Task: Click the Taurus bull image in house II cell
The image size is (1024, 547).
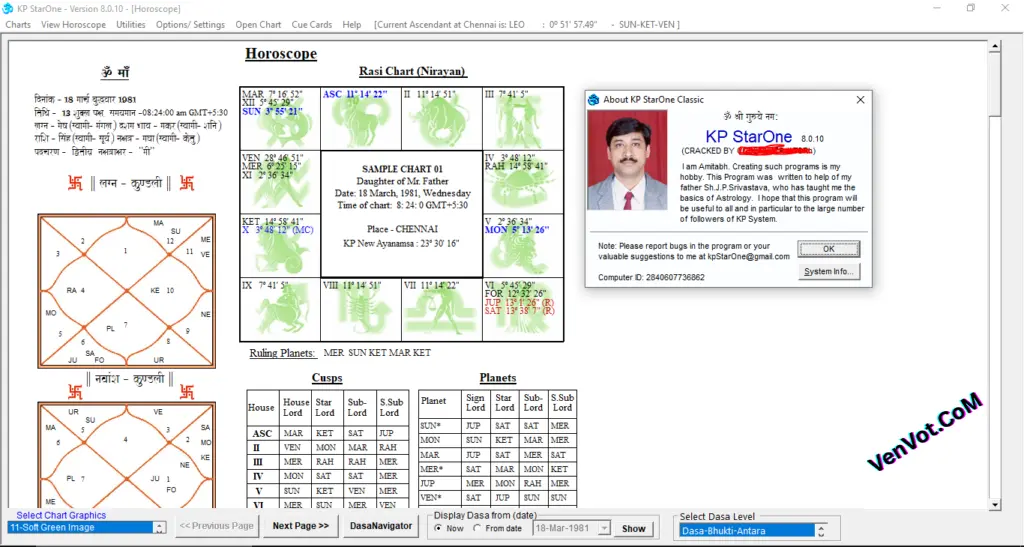Action: tap(441, 122)
